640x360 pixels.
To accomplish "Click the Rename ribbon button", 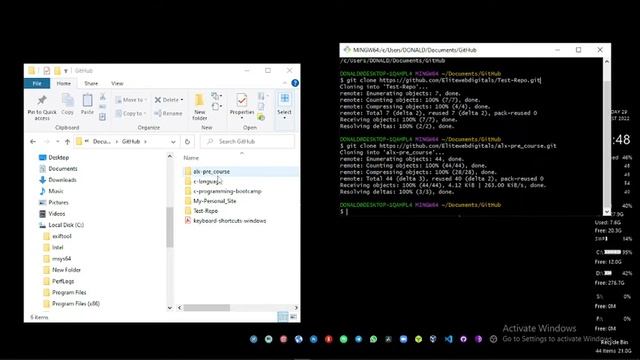I will point(168,113).
